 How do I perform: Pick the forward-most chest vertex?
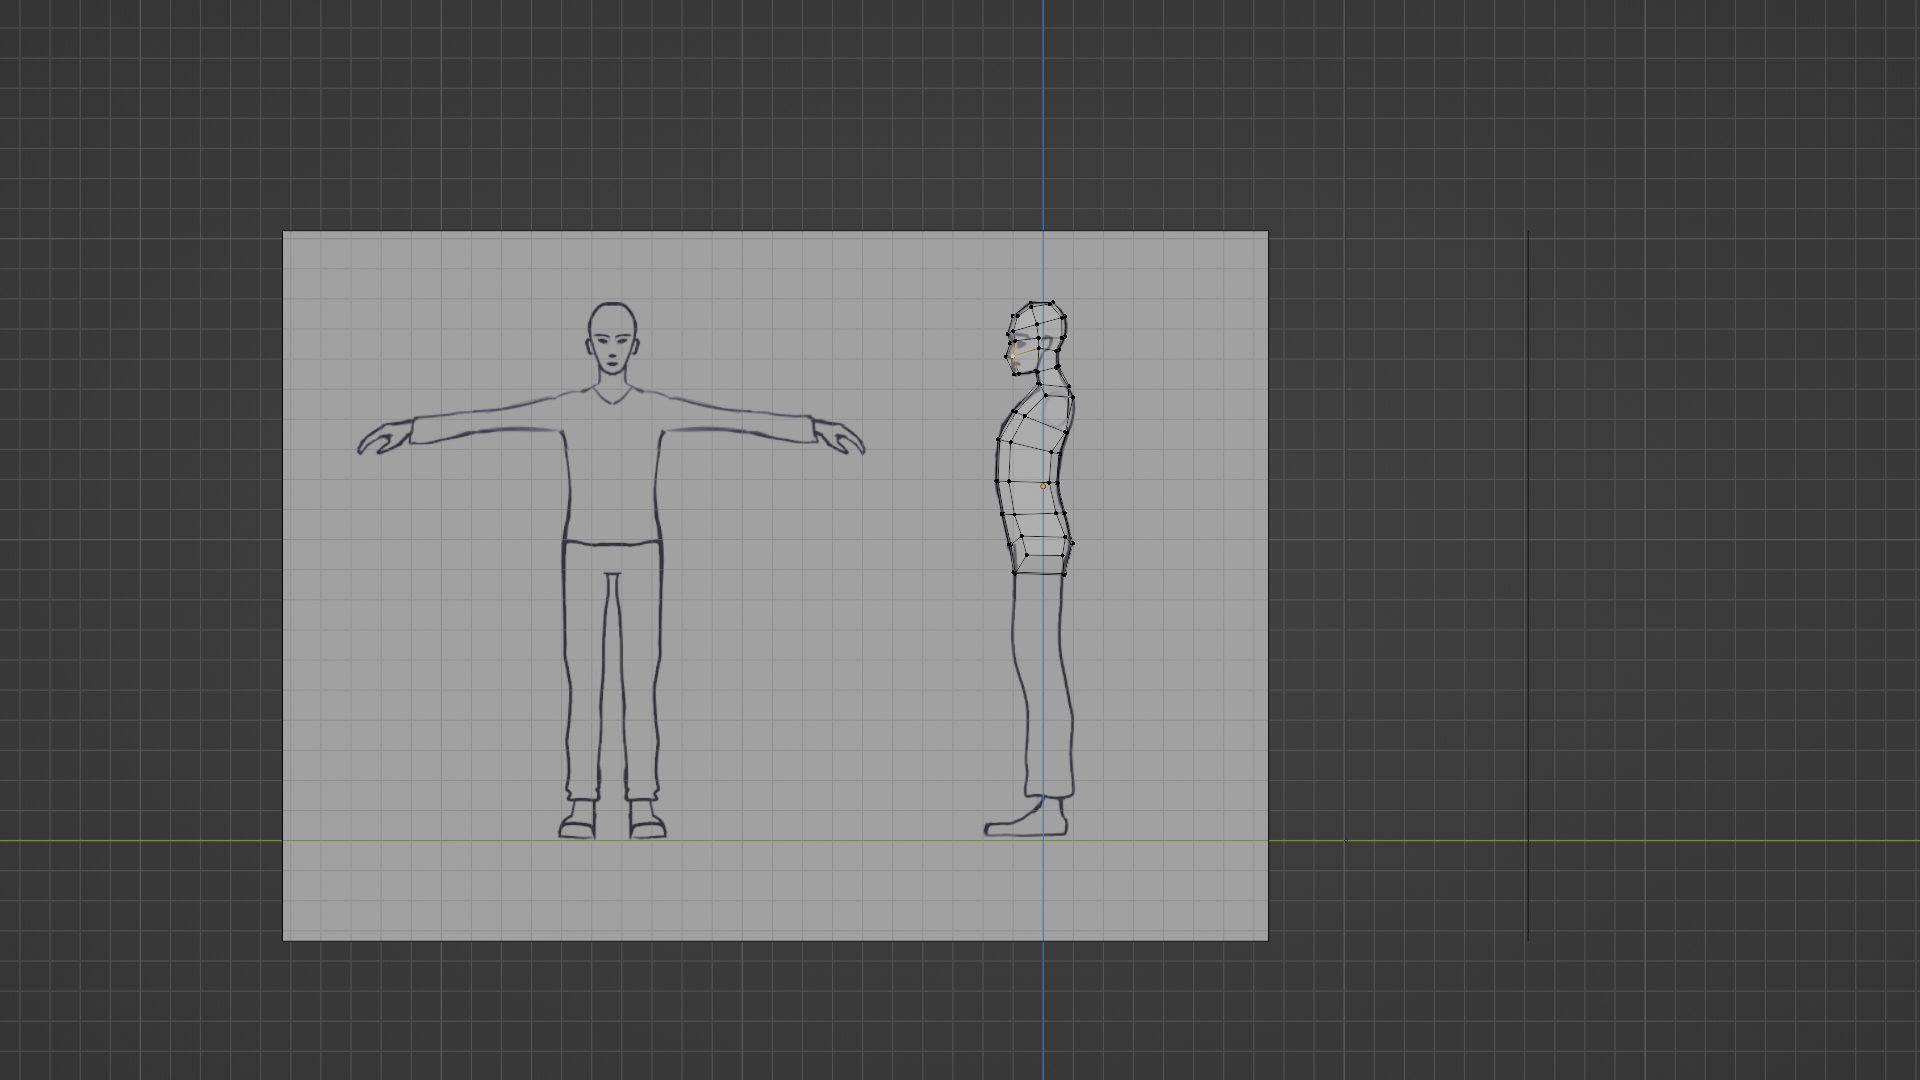998,441
